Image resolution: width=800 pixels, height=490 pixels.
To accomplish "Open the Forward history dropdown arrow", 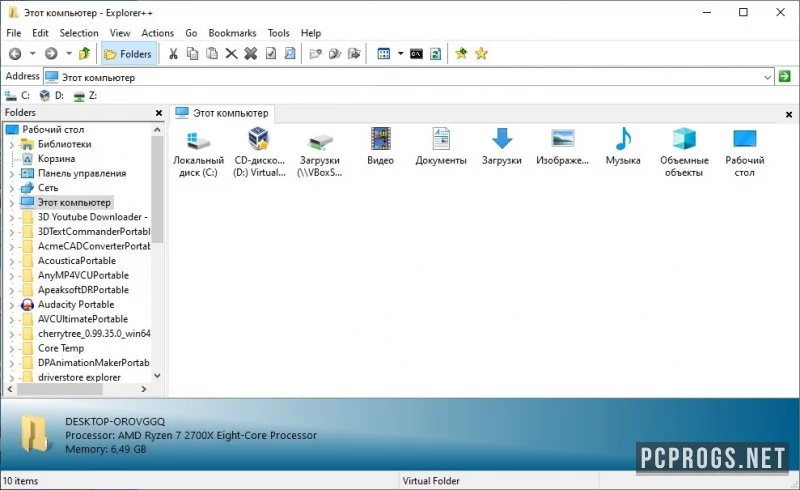I will 68,54.
